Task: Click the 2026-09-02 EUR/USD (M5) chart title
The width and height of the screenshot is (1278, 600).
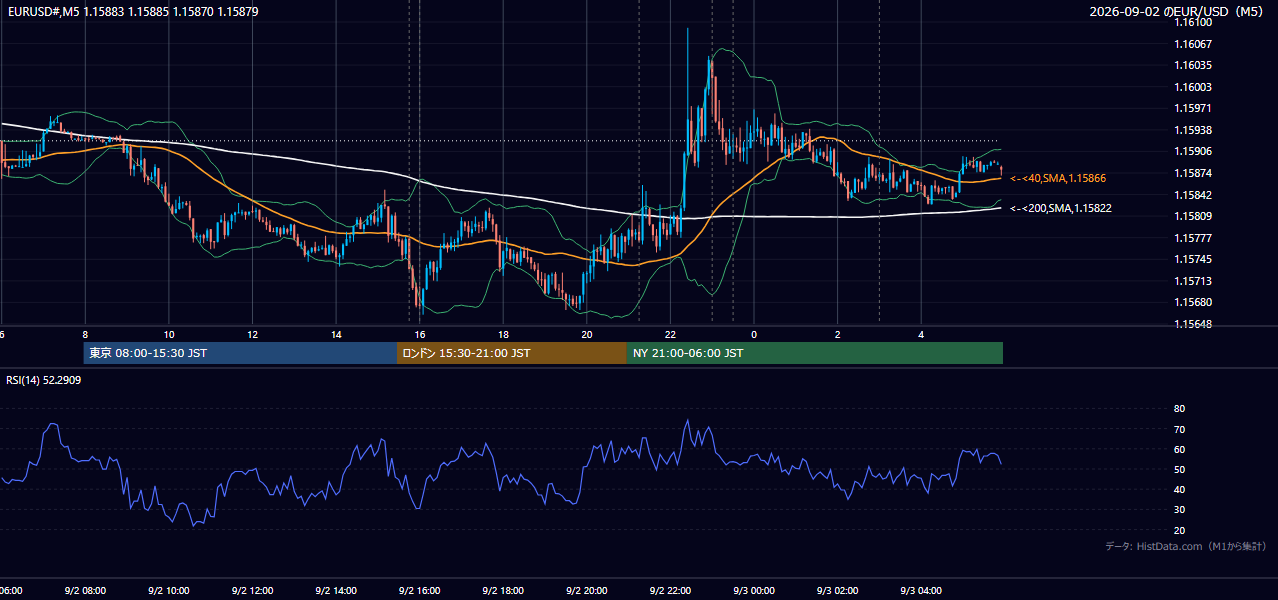Action: [x=1177, y=12]
